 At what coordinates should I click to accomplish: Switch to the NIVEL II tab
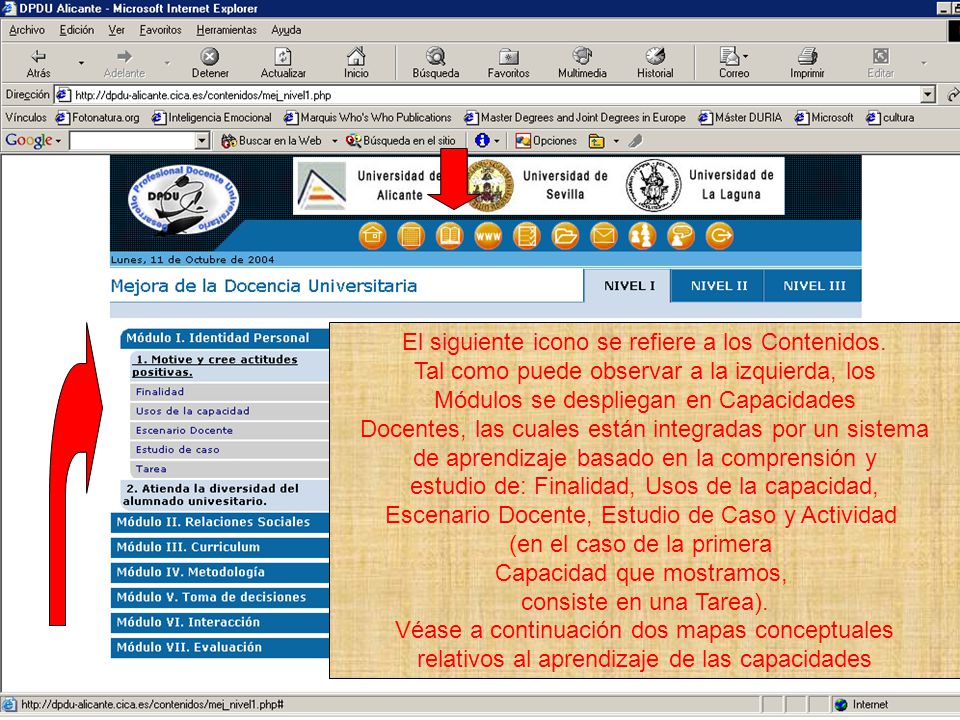(718, 286)
